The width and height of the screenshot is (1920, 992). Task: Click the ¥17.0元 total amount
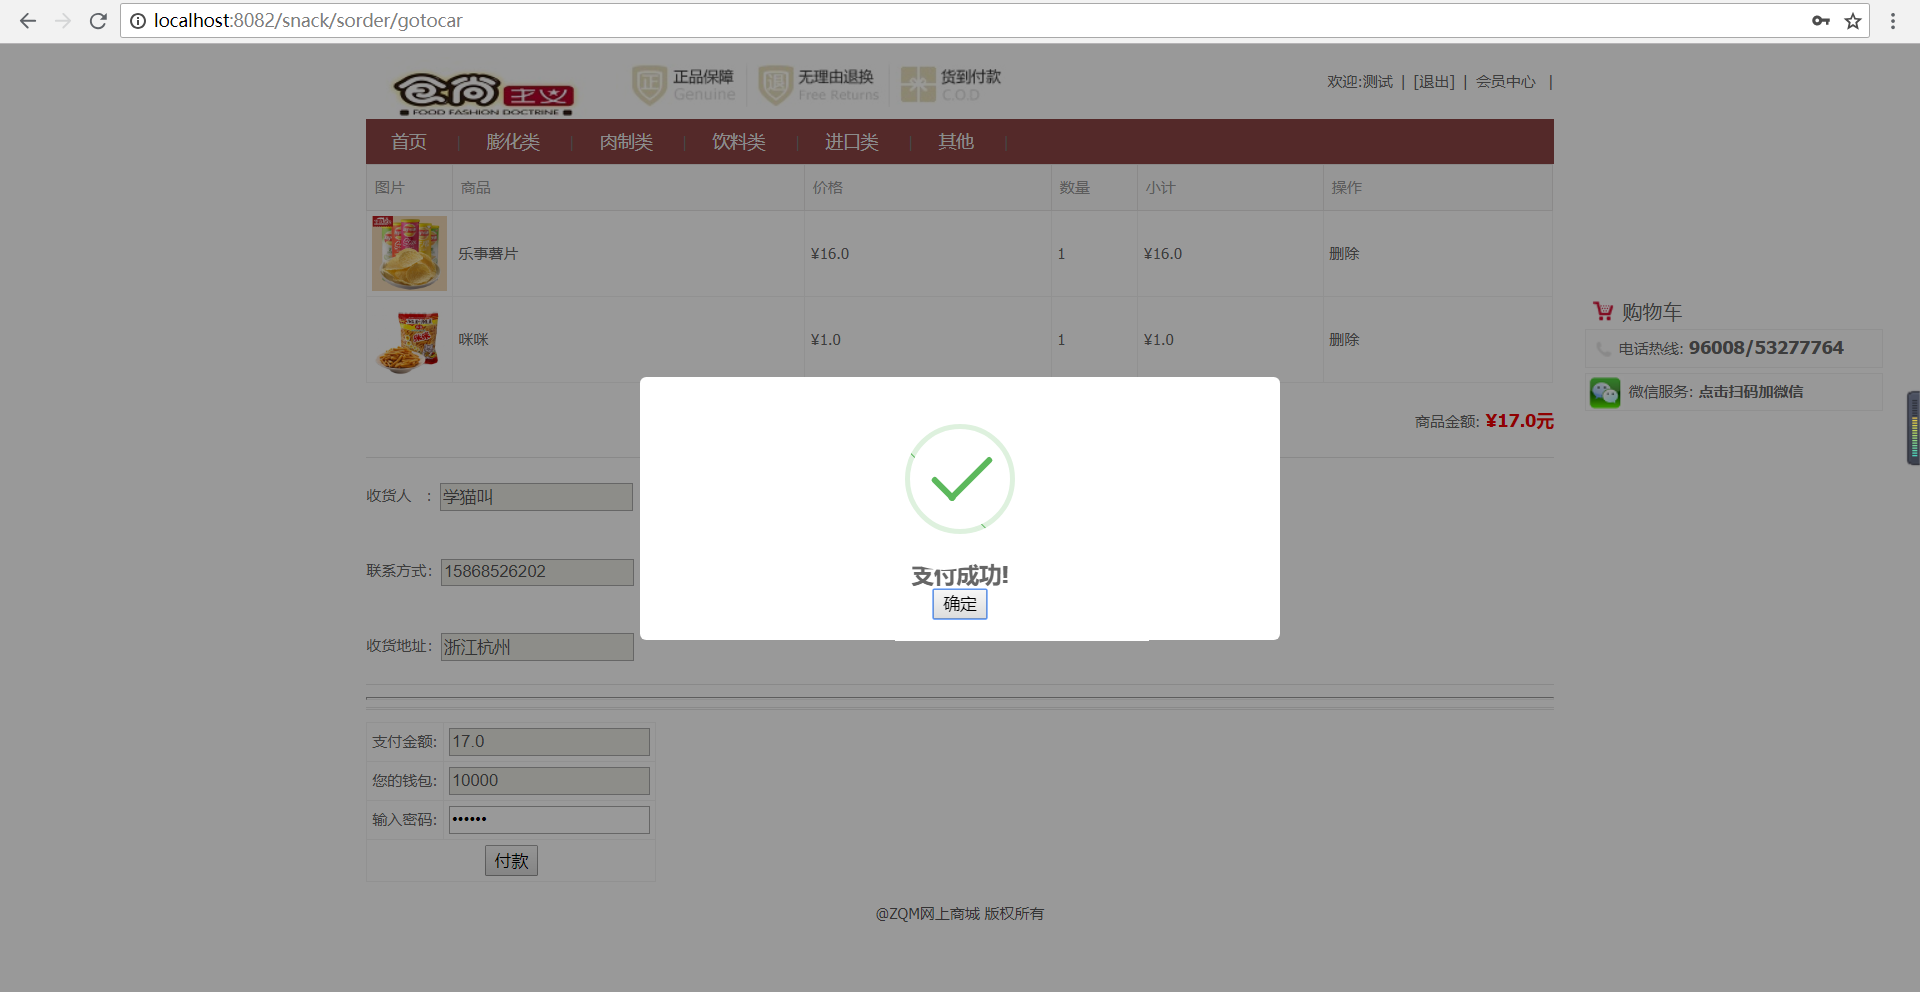coord(1519,421)
